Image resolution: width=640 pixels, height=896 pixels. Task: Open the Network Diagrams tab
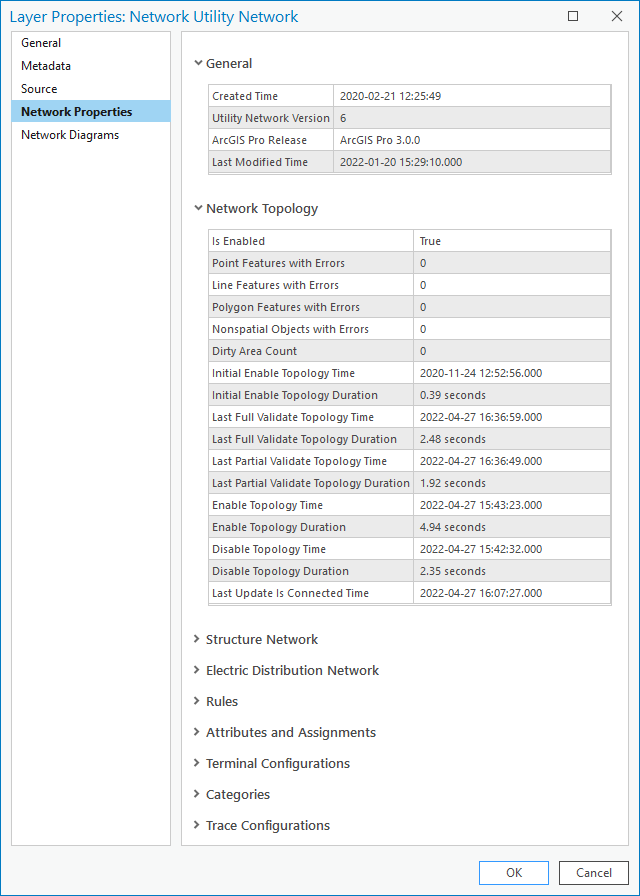(x=70, y=135)
